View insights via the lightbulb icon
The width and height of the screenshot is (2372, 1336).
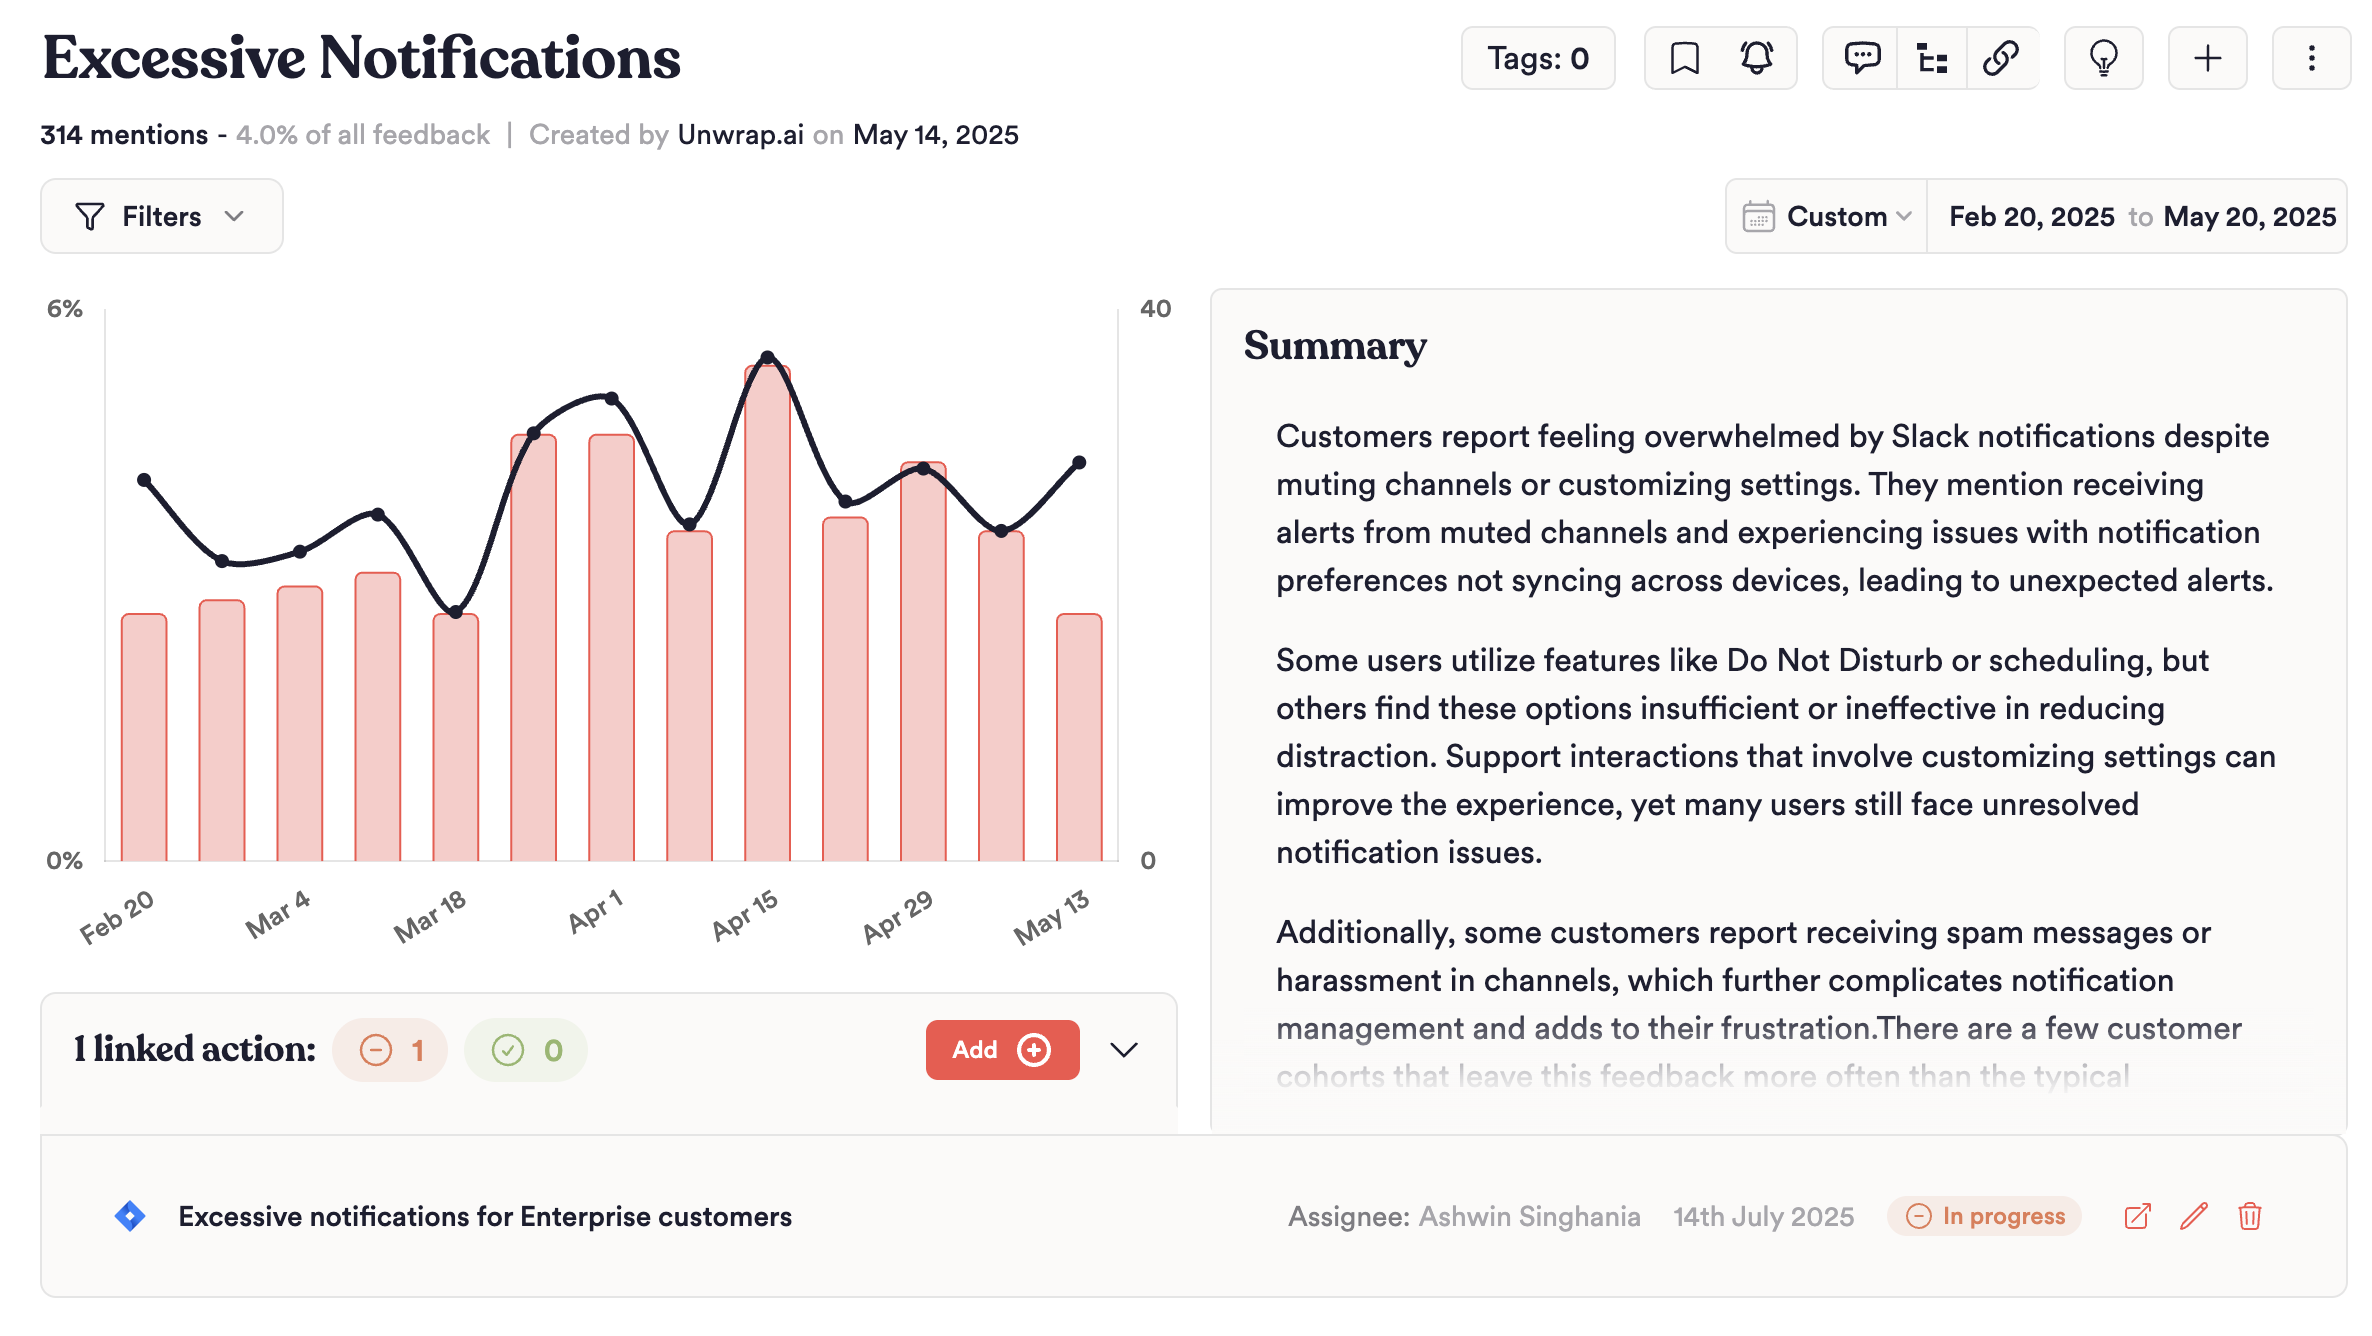coord(2104,58)
